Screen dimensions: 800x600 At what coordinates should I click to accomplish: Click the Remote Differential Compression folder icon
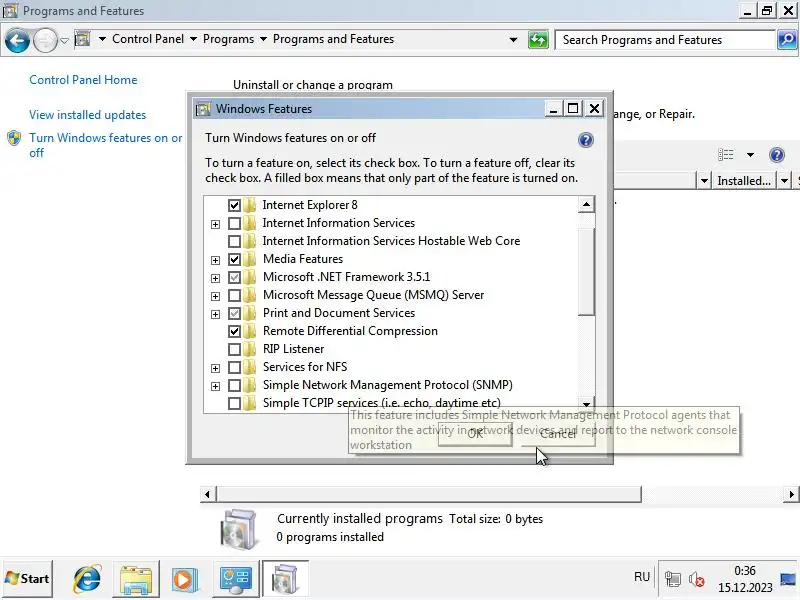coord(249,331)
